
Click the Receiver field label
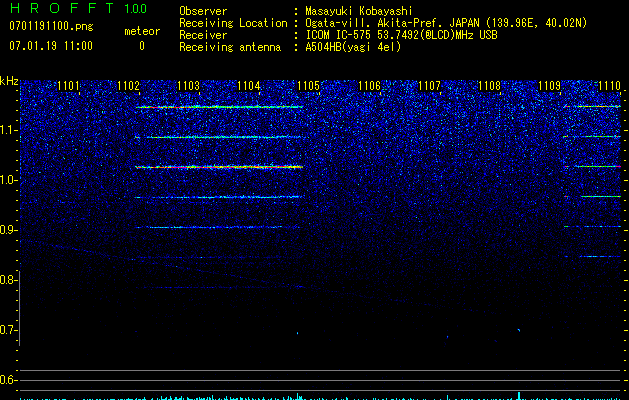pos(203,35)
